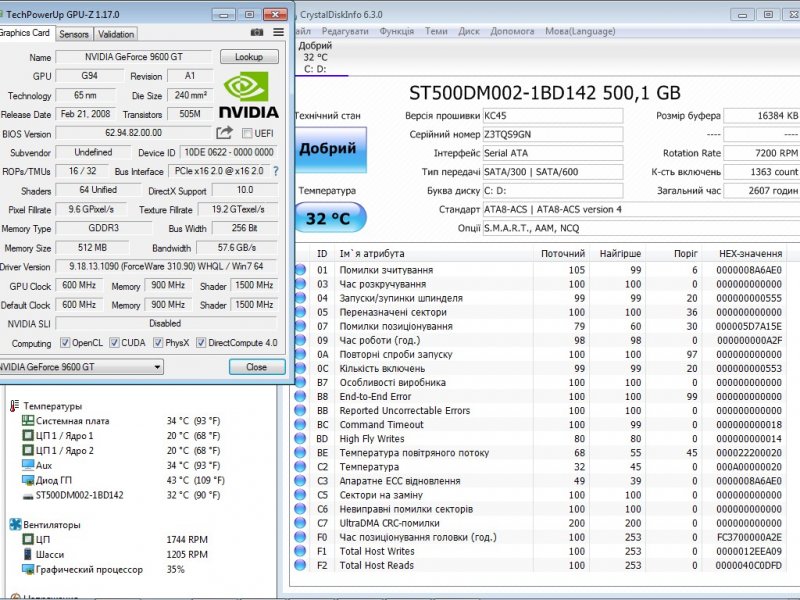The height and width of the screenshot is (600, 800).
Task: Click the Lookup button in GPU-Z
Action: (248, 57)
